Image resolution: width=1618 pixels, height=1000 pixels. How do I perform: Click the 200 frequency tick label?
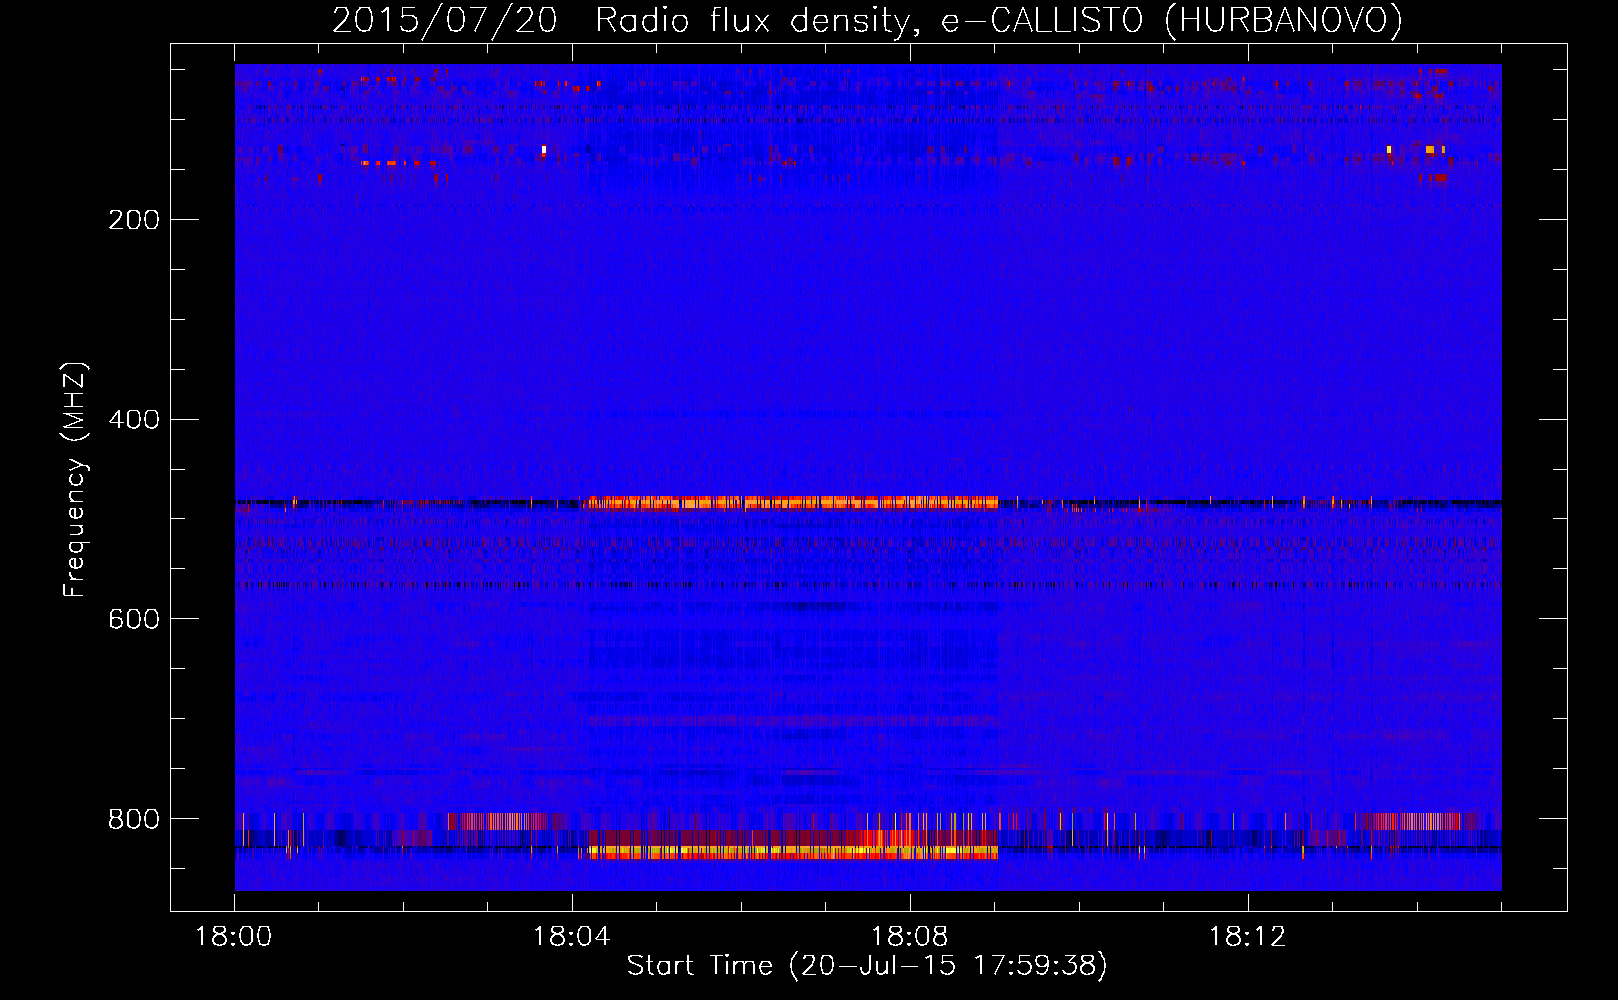(134, 220)
